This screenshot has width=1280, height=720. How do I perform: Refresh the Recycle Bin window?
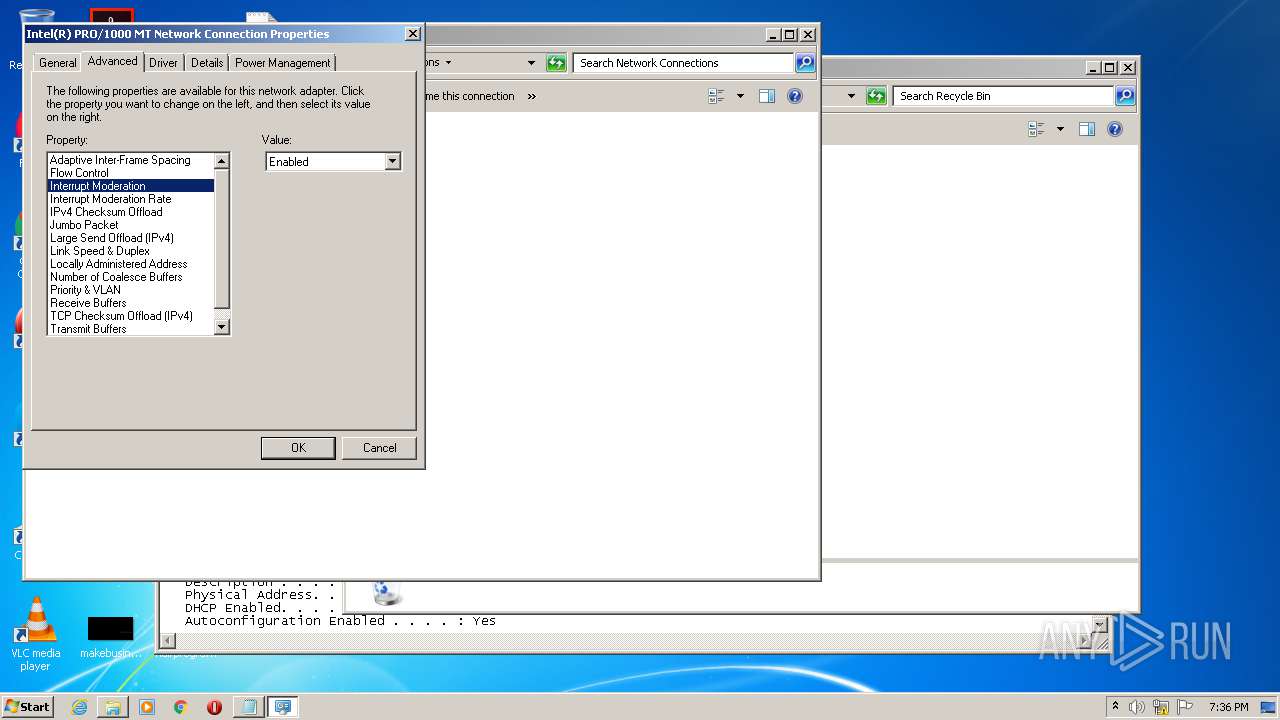tap(876, 96)
